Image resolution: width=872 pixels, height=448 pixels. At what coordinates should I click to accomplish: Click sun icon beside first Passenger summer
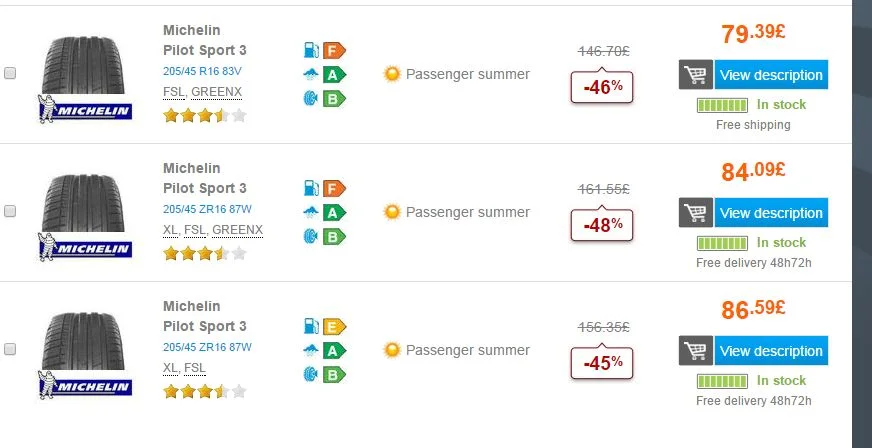click(x=392, y=74)
